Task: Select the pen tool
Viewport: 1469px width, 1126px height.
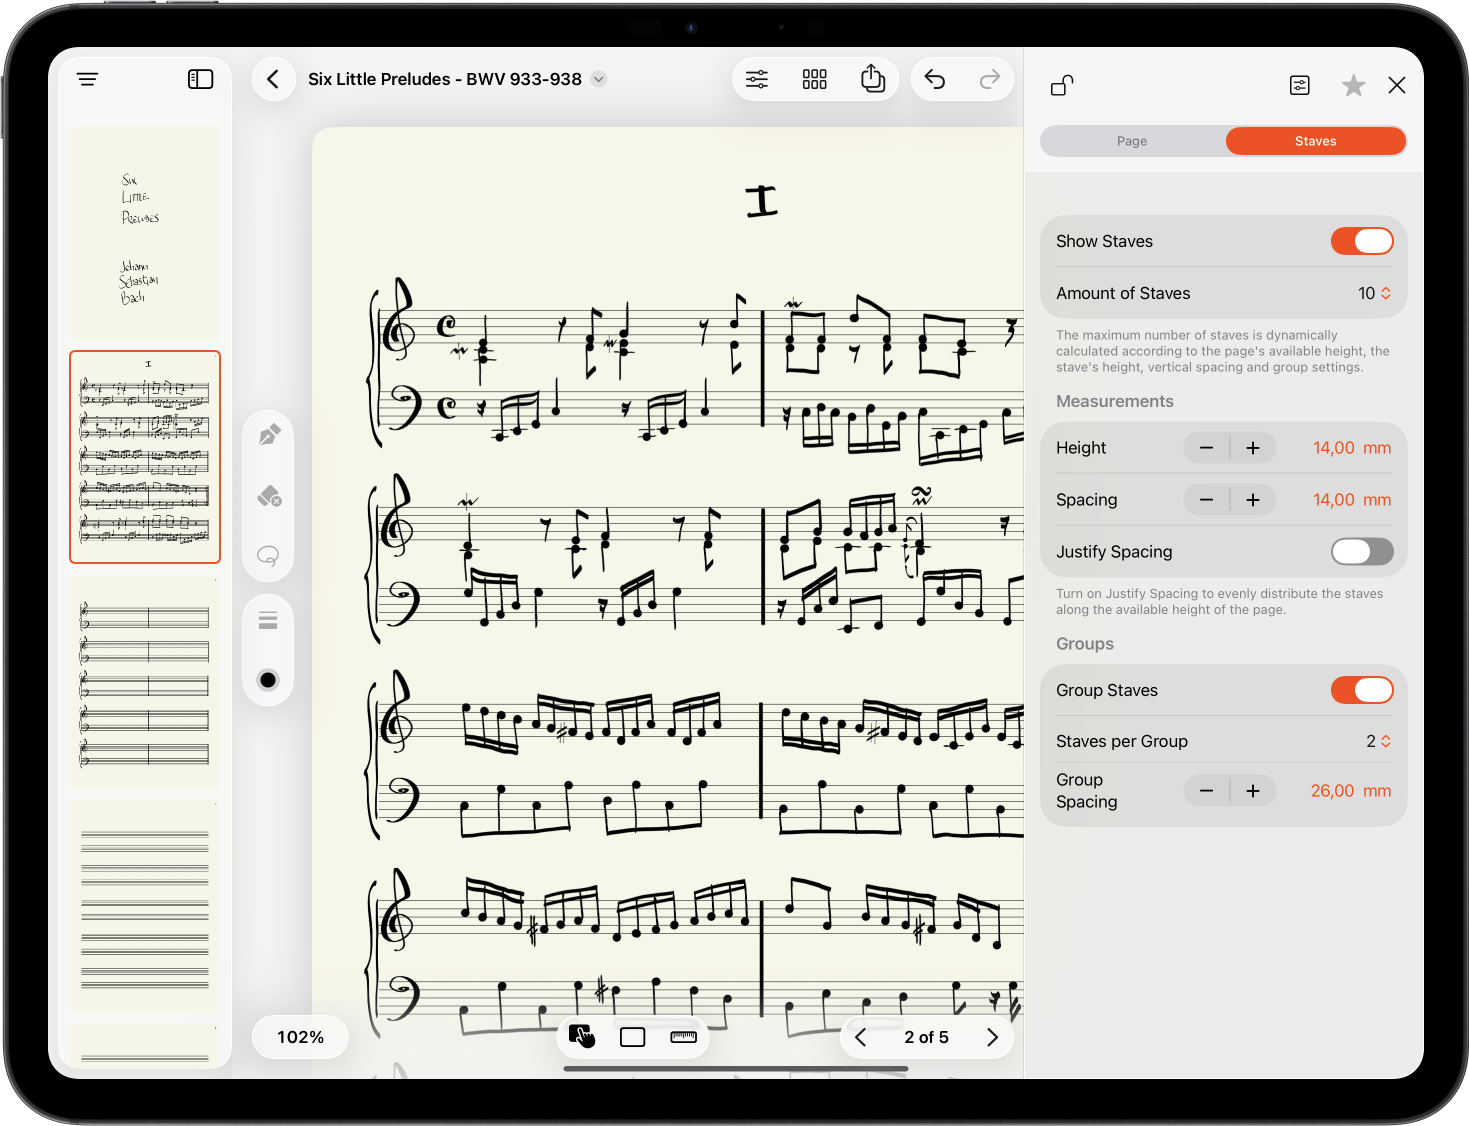Action: click(x=269, y=435)
